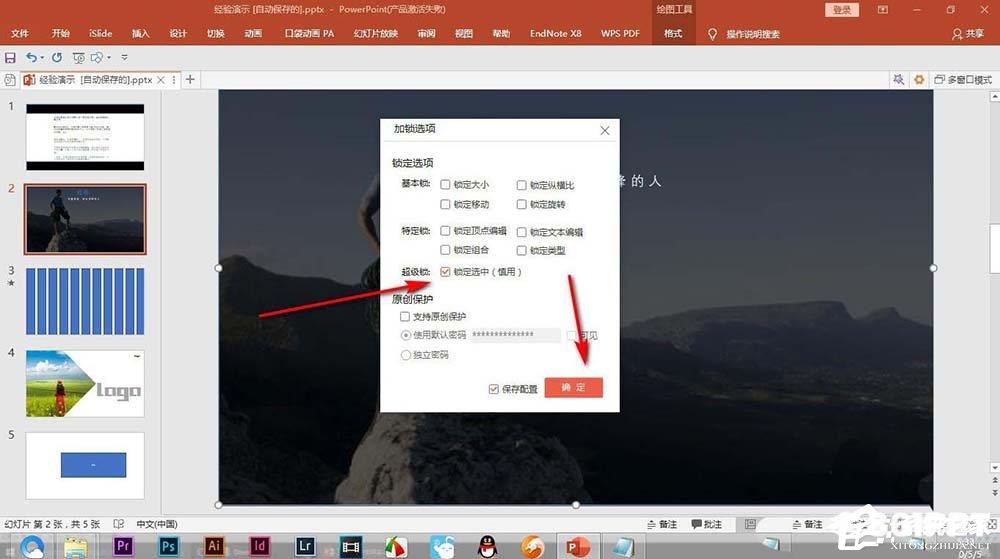The width and height of the screenshot is (1000, 559).
Task: Switch to the 幻灯片放映 tab
Action: pyautogui.click(x=376, y=33)
